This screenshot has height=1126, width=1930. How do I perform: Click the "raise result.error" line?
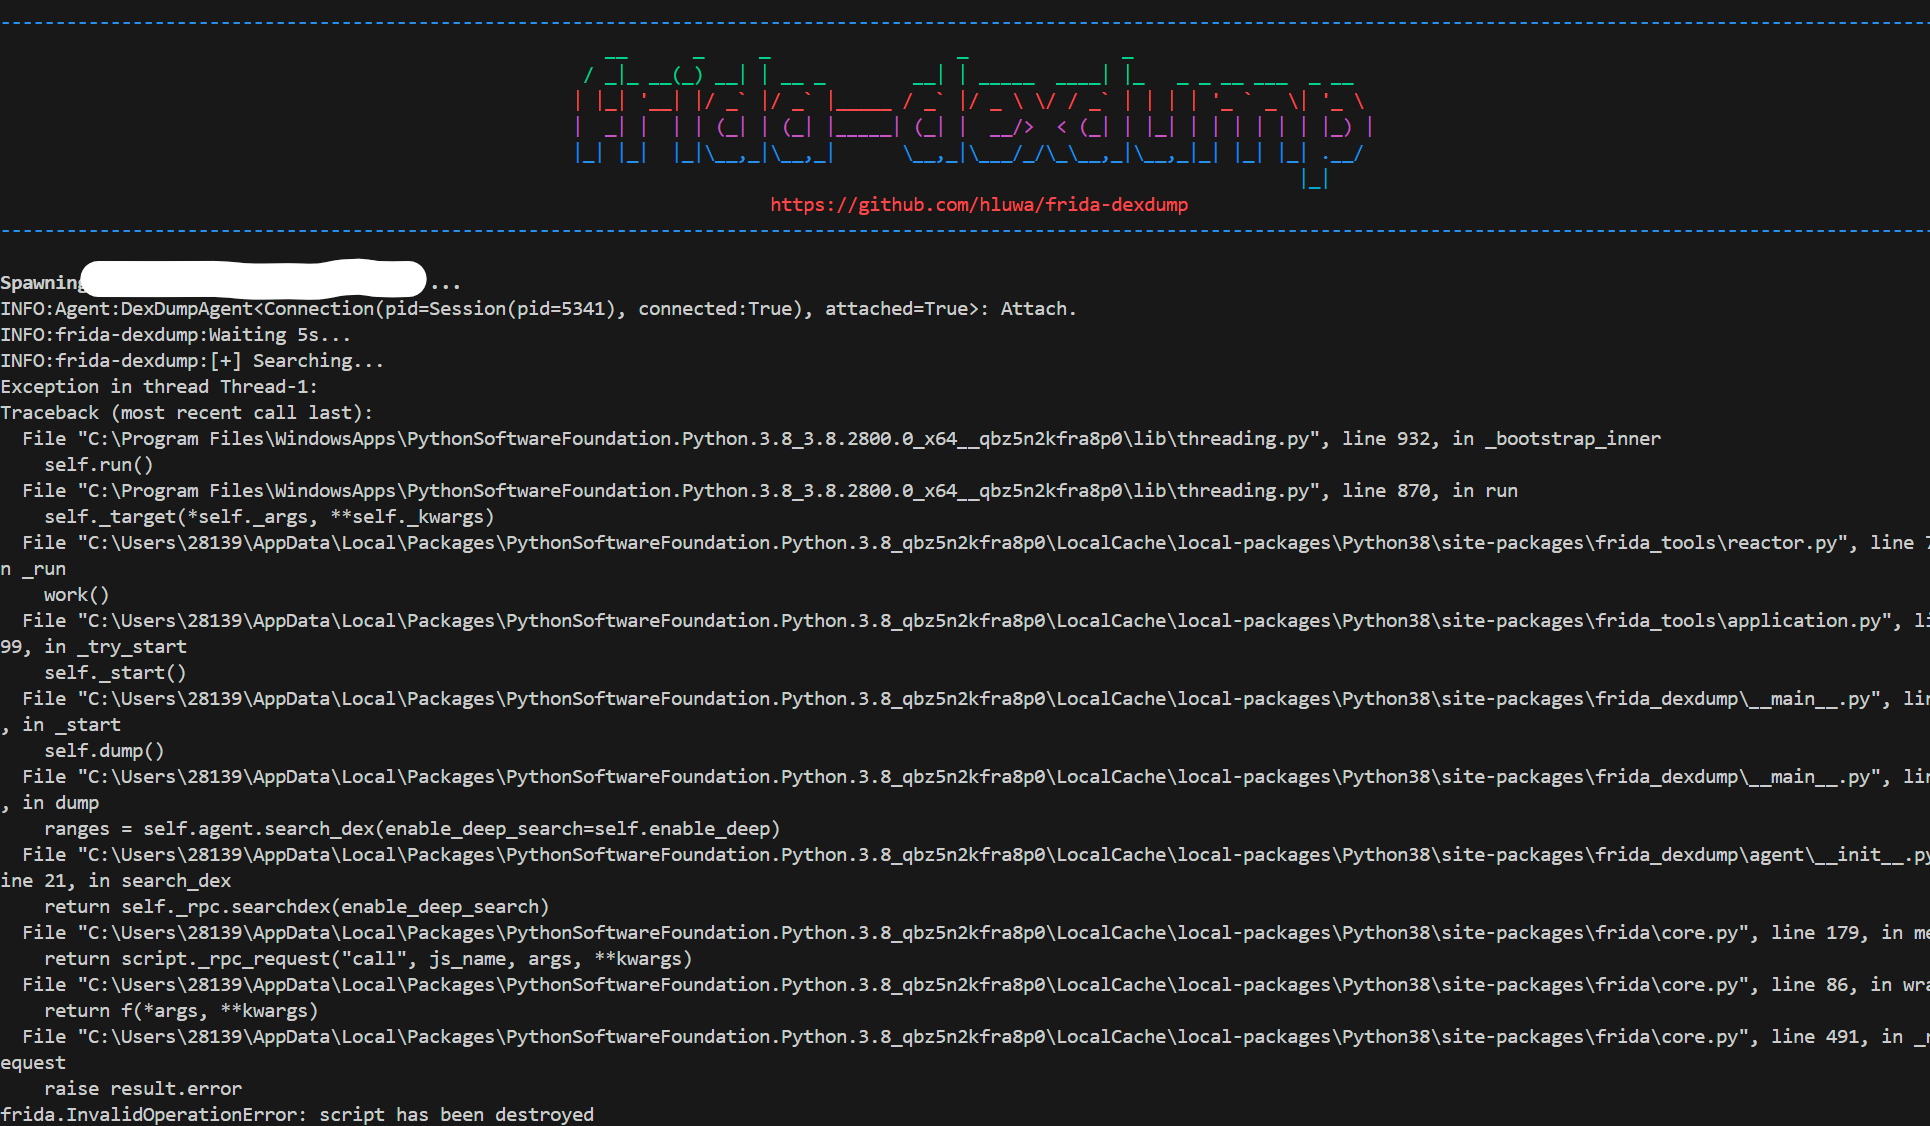[142, 1089]
